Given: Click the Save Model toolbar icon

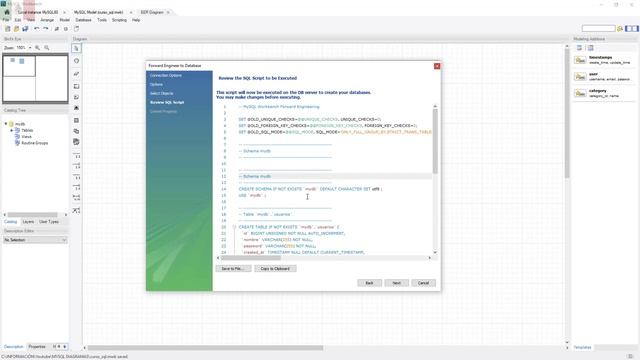Looking at the screenshot, I should click(x=25, y=29).
